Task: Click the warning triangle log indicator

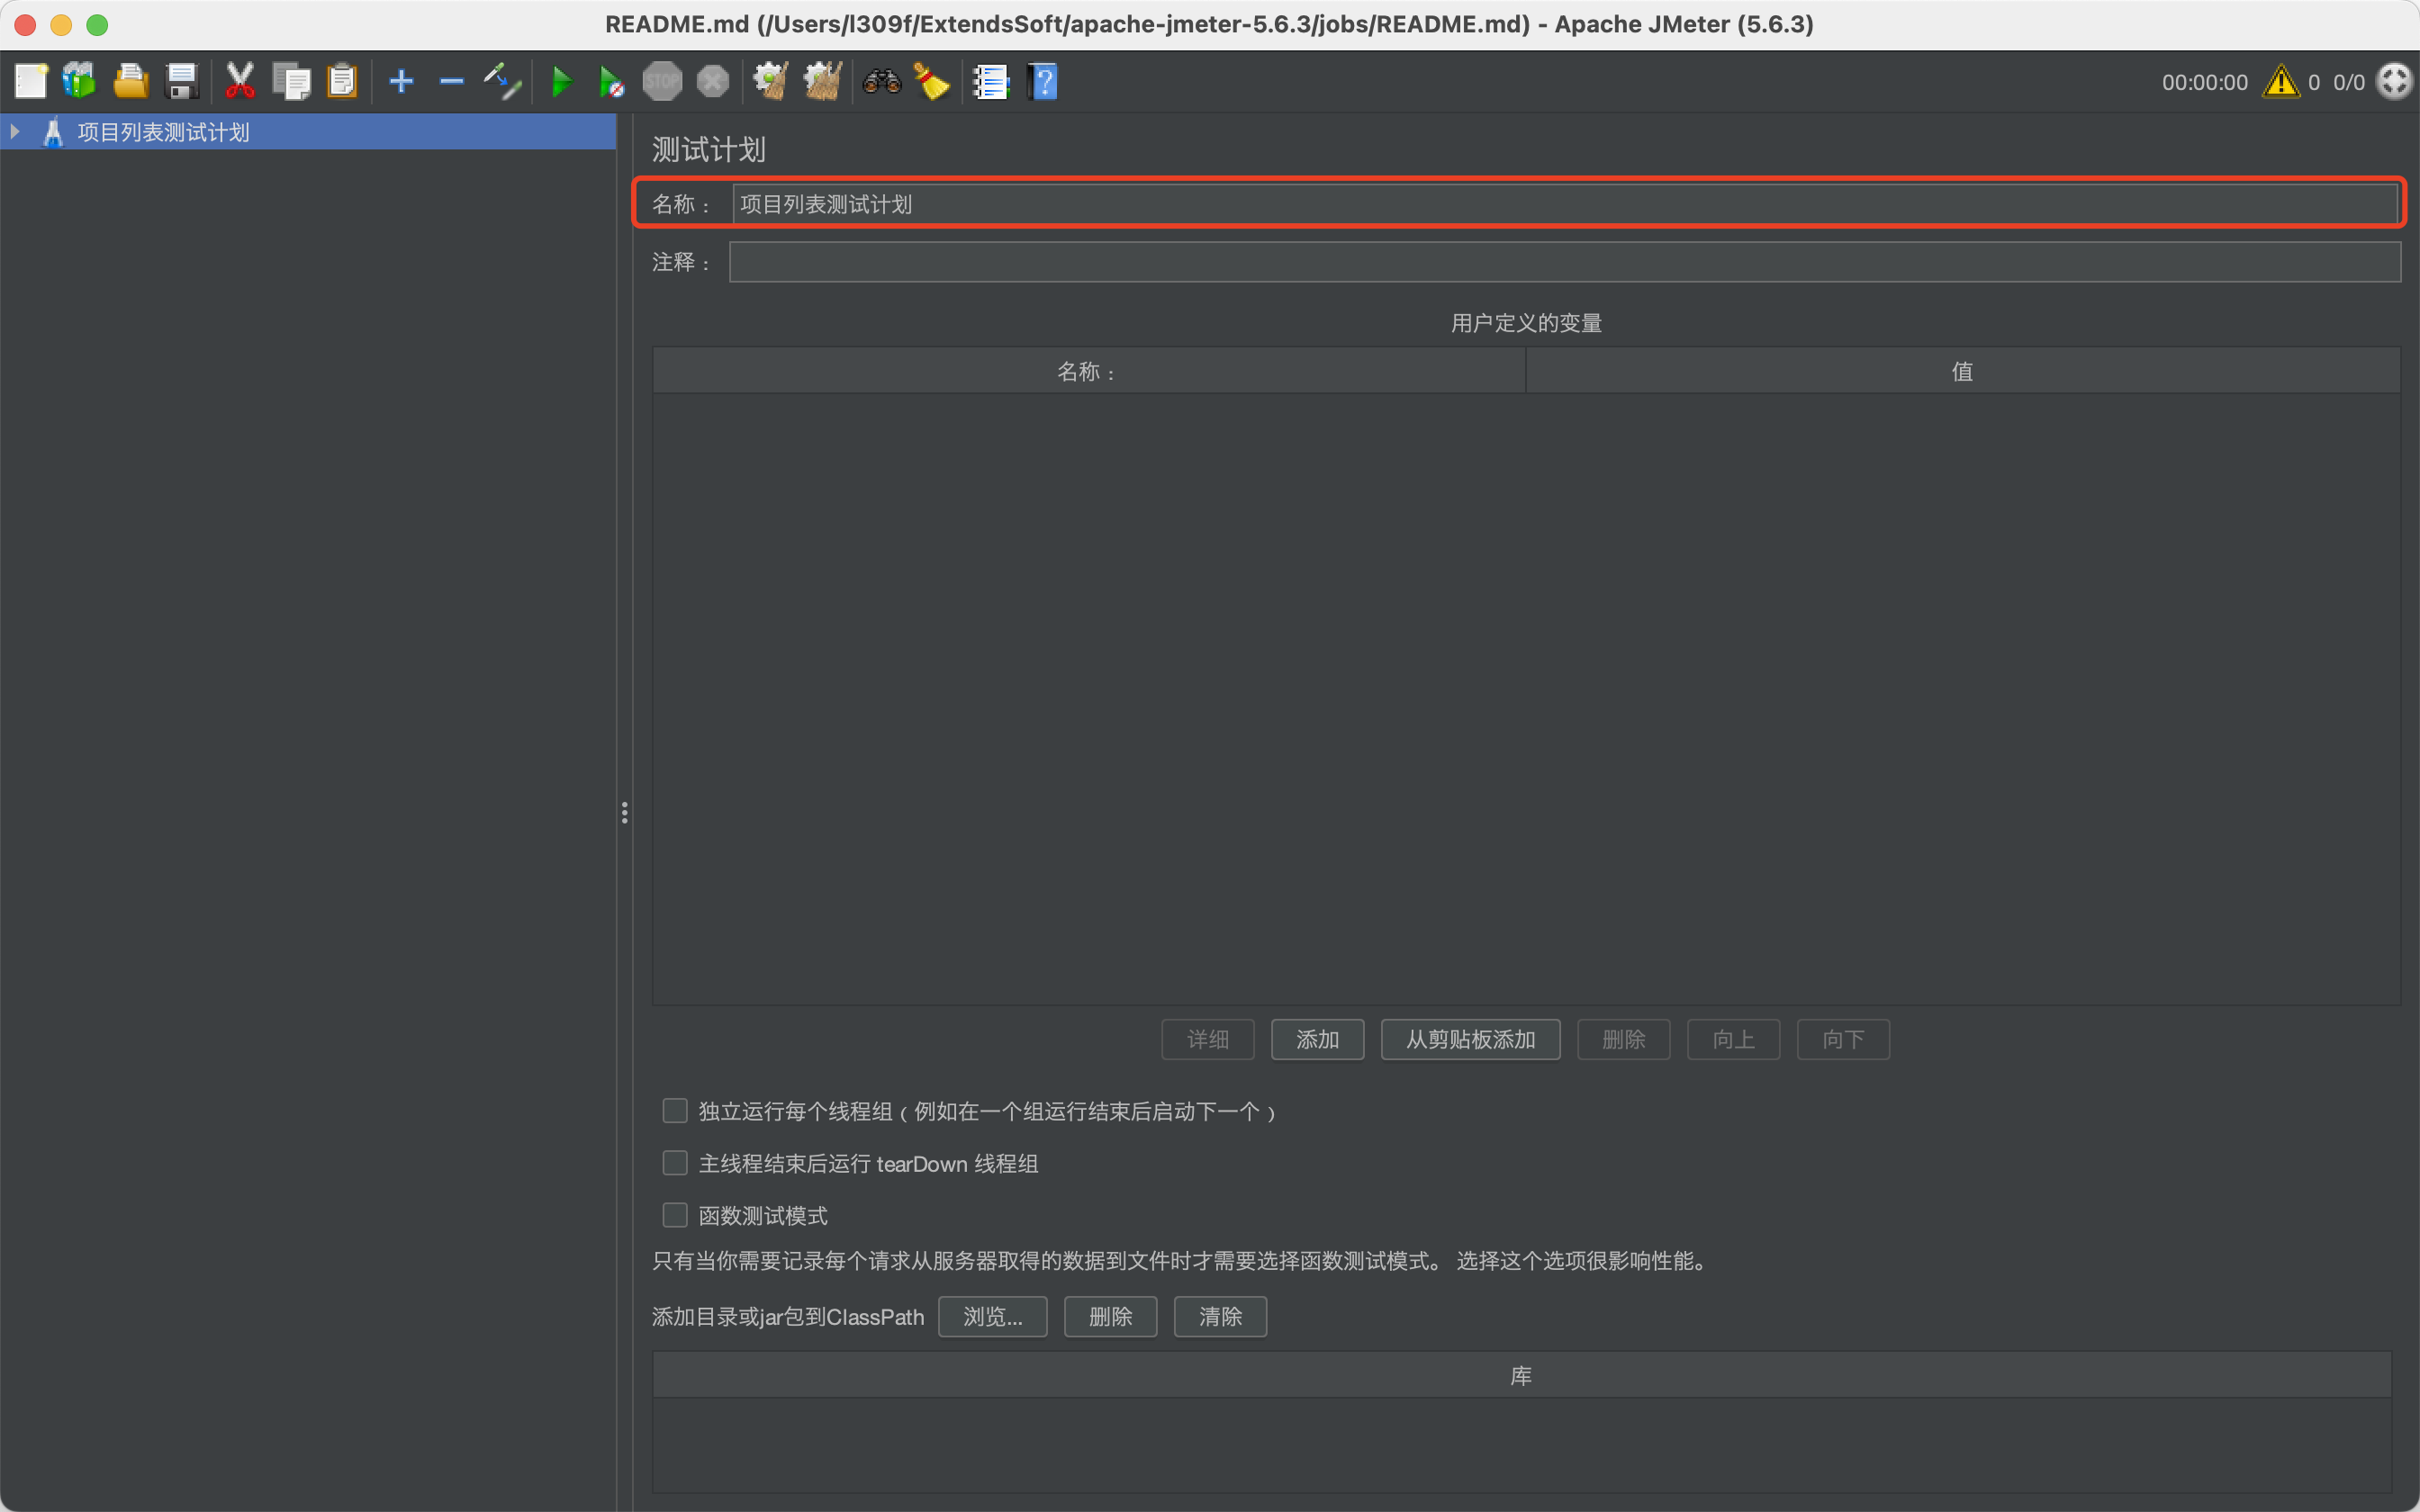Action: (2281, 82)
